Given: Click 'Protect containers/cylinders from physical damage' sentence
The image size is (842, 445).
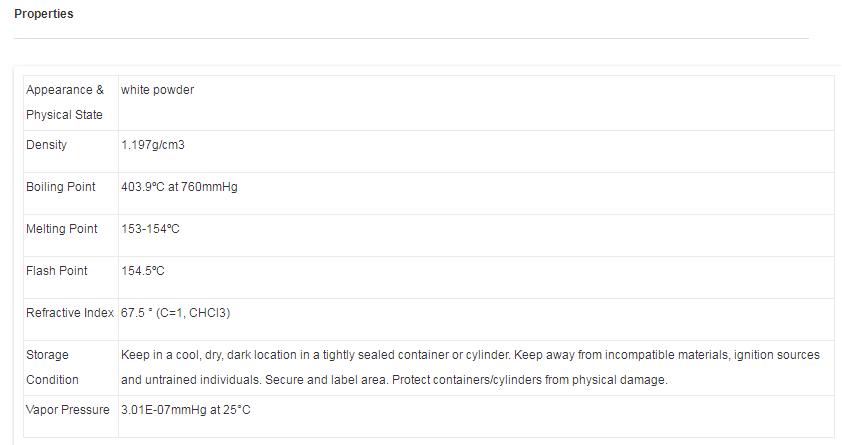Looking at the screenshot, I should (x=528, y=380).
